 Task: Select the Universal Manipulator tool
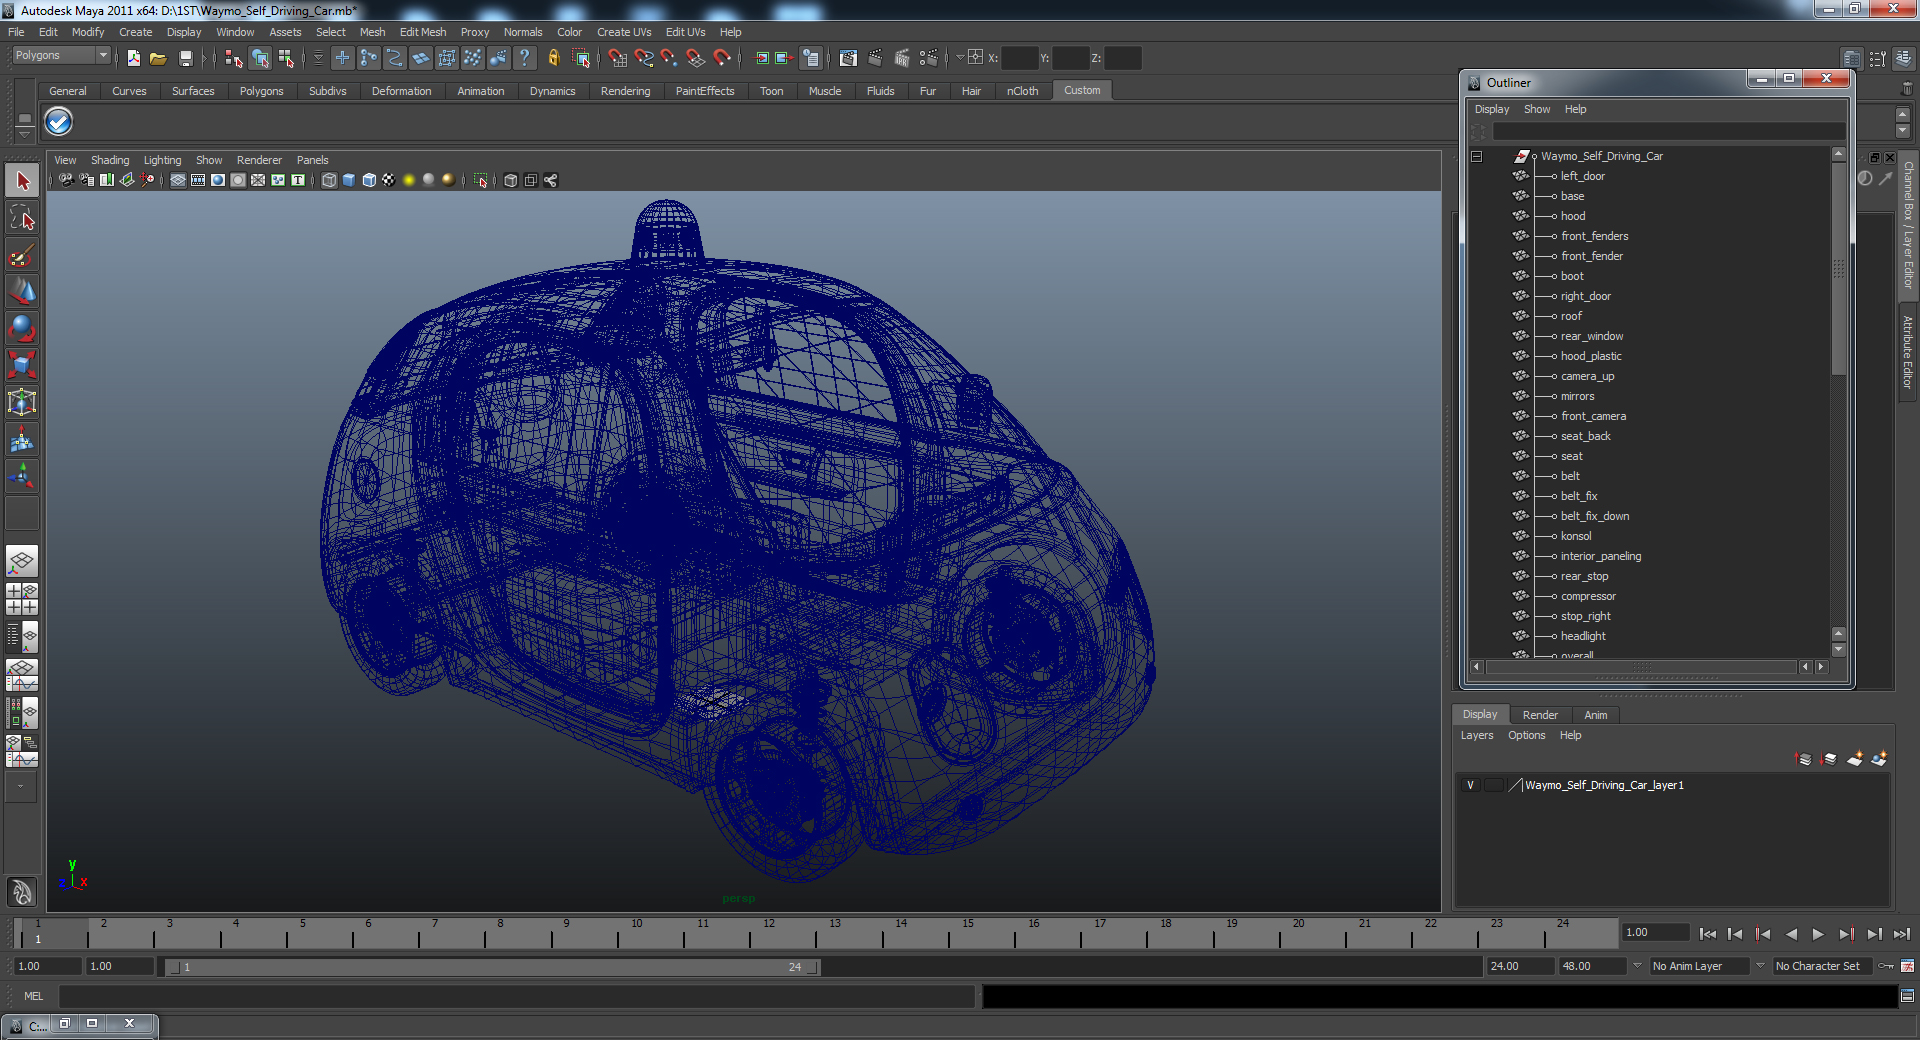pos(22,402)
